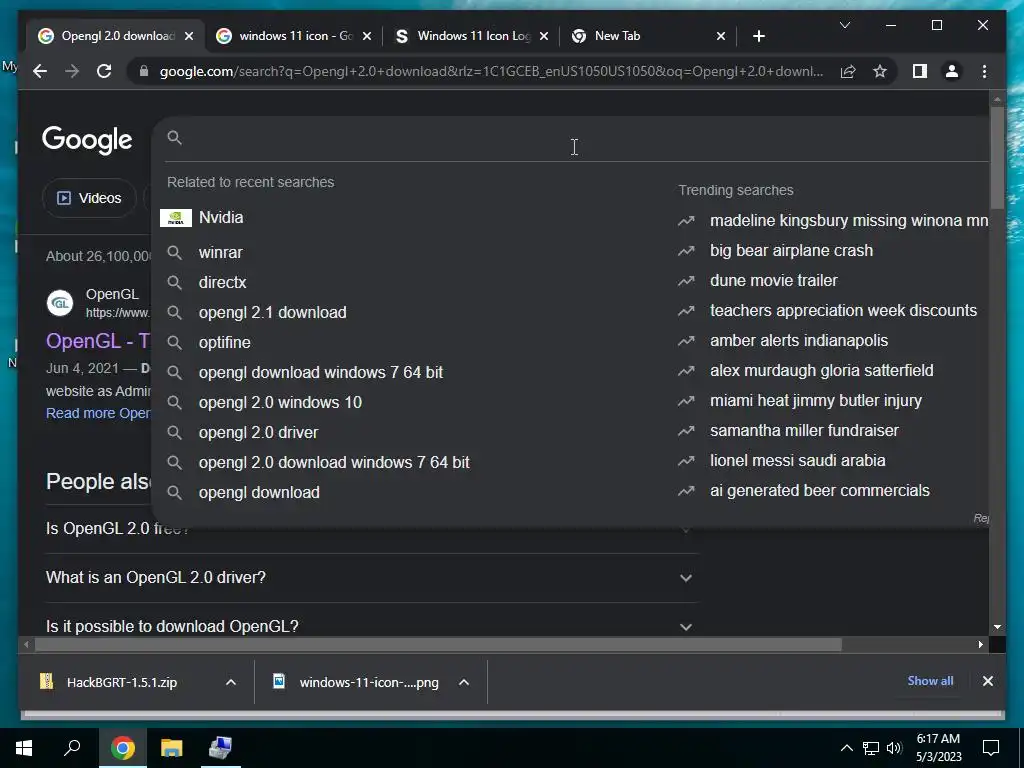Expand HackBGRT-1.5.1.zip download options arrow
Screen dimensions: 1024x768
[231, 682]
